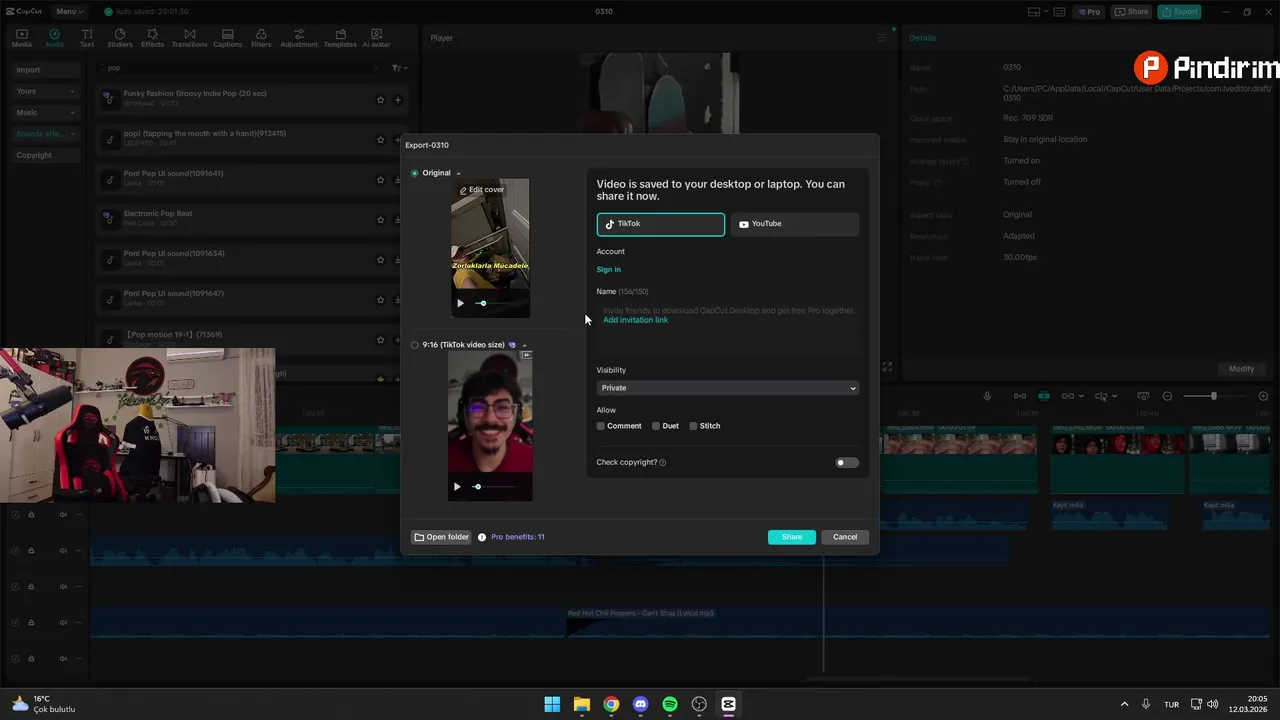Play the Original preview video
This screenshot has height=720, width=1280.
[460, 303]
